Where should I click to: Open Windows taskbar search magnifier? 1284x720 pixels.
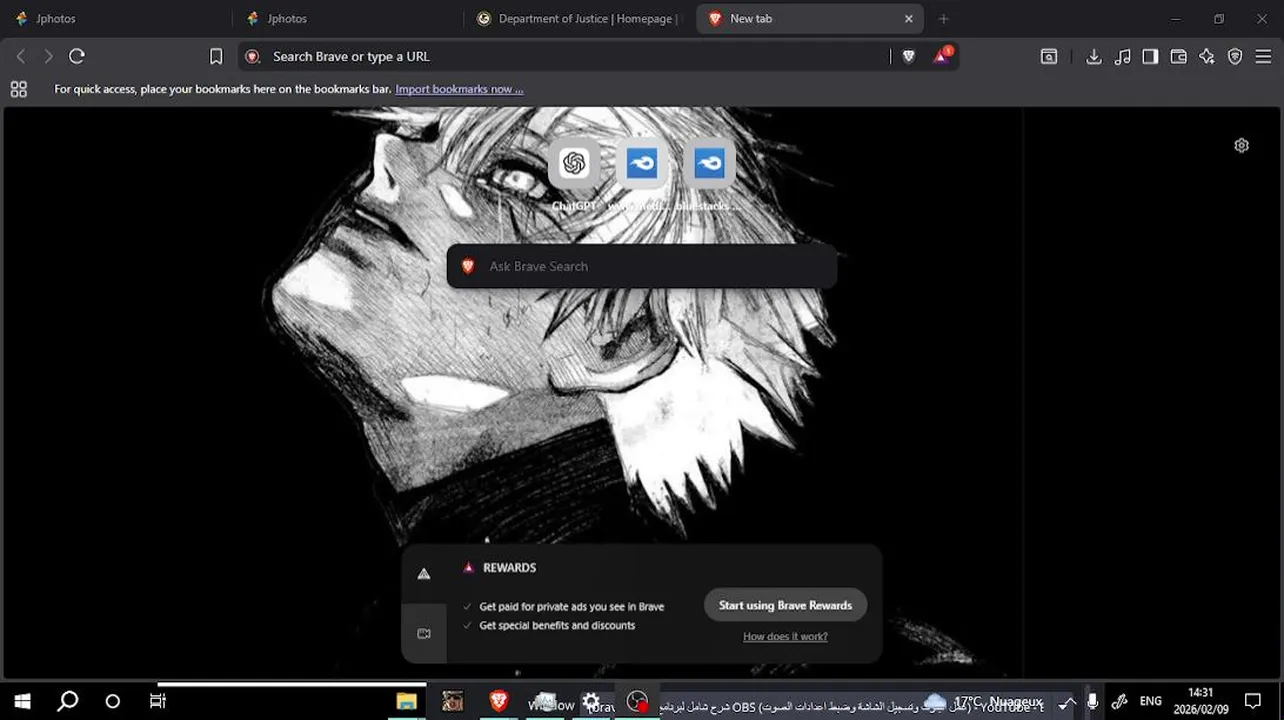67,701
